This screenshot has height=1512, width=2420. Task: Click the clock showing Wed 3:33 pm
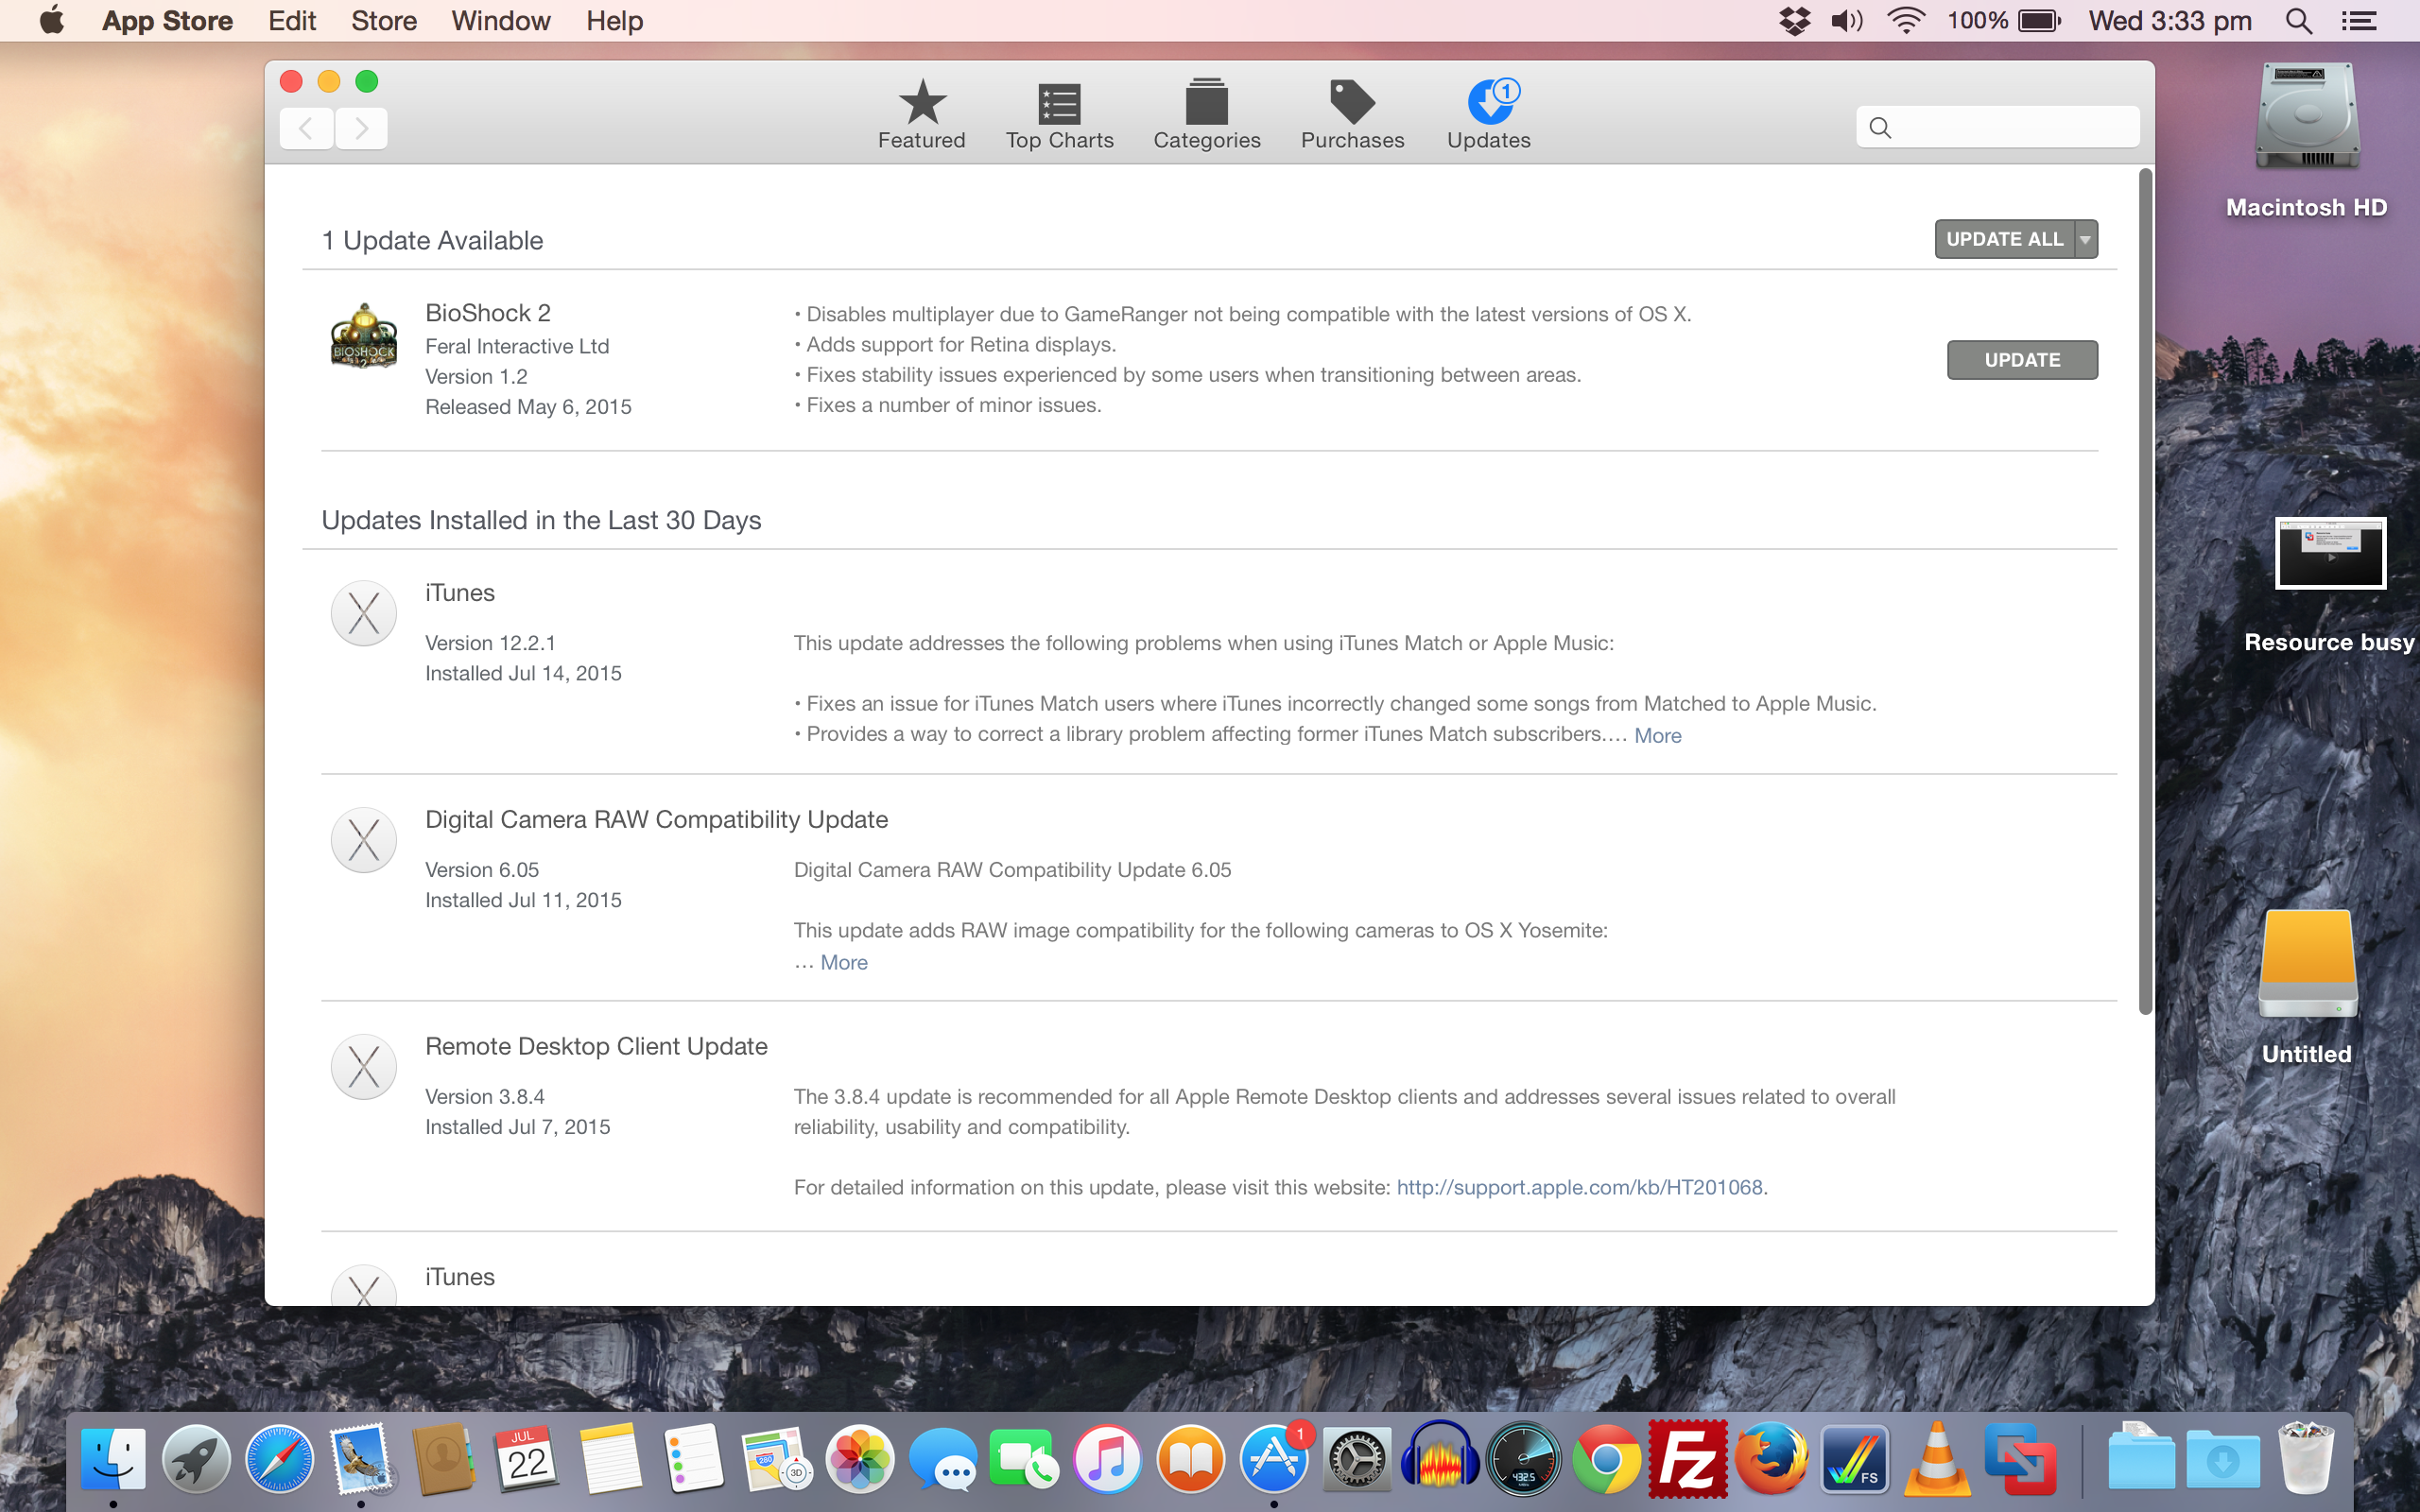click(x=2170, y=20)
